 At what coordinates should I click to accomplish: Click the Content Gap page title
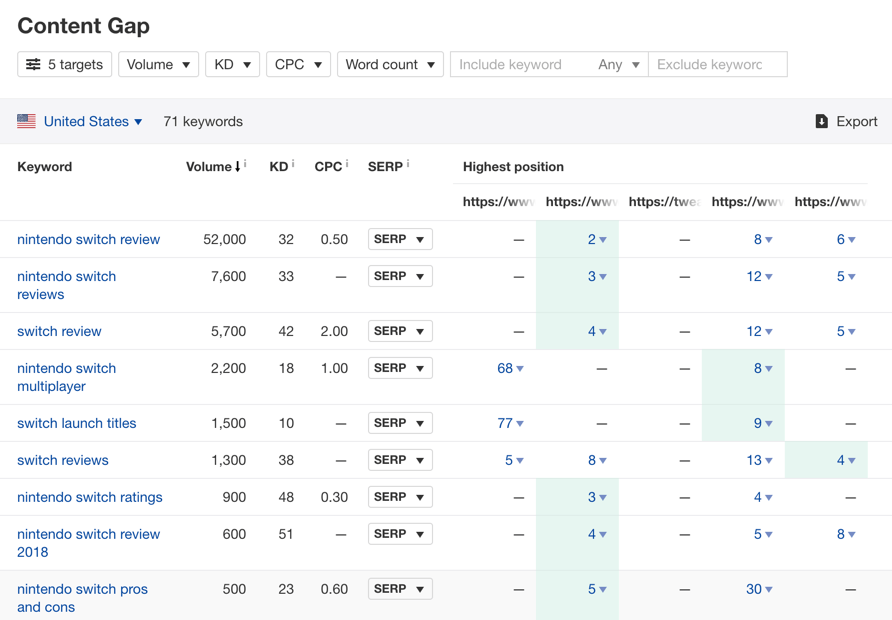tap(84, 26)
